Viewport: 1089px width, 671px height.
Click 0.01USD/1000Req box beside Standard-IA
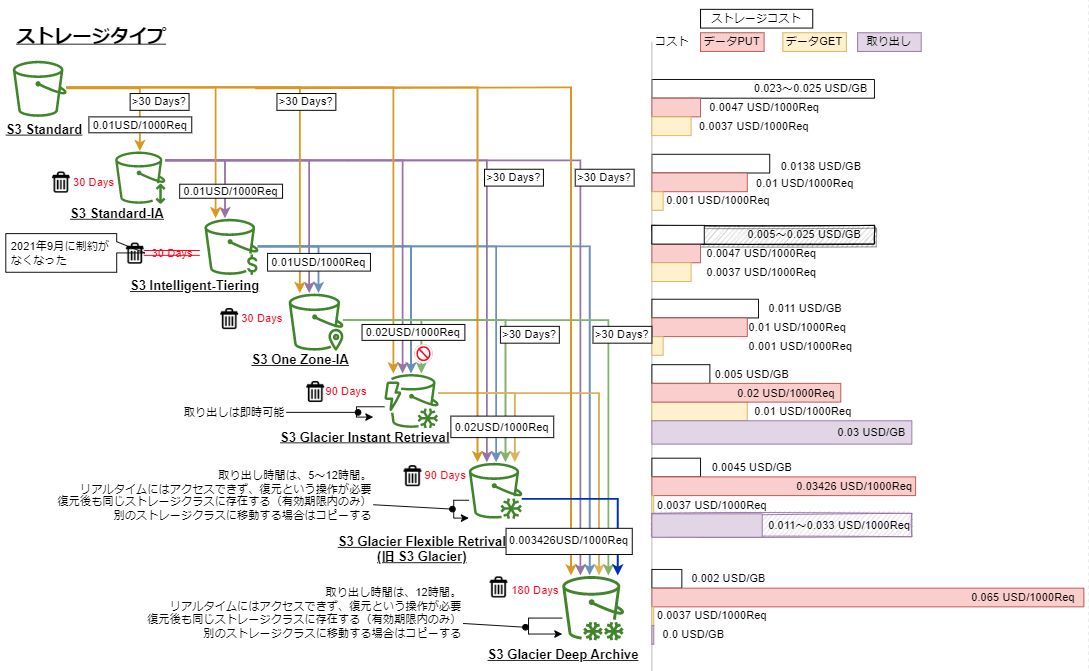(231, 191)
